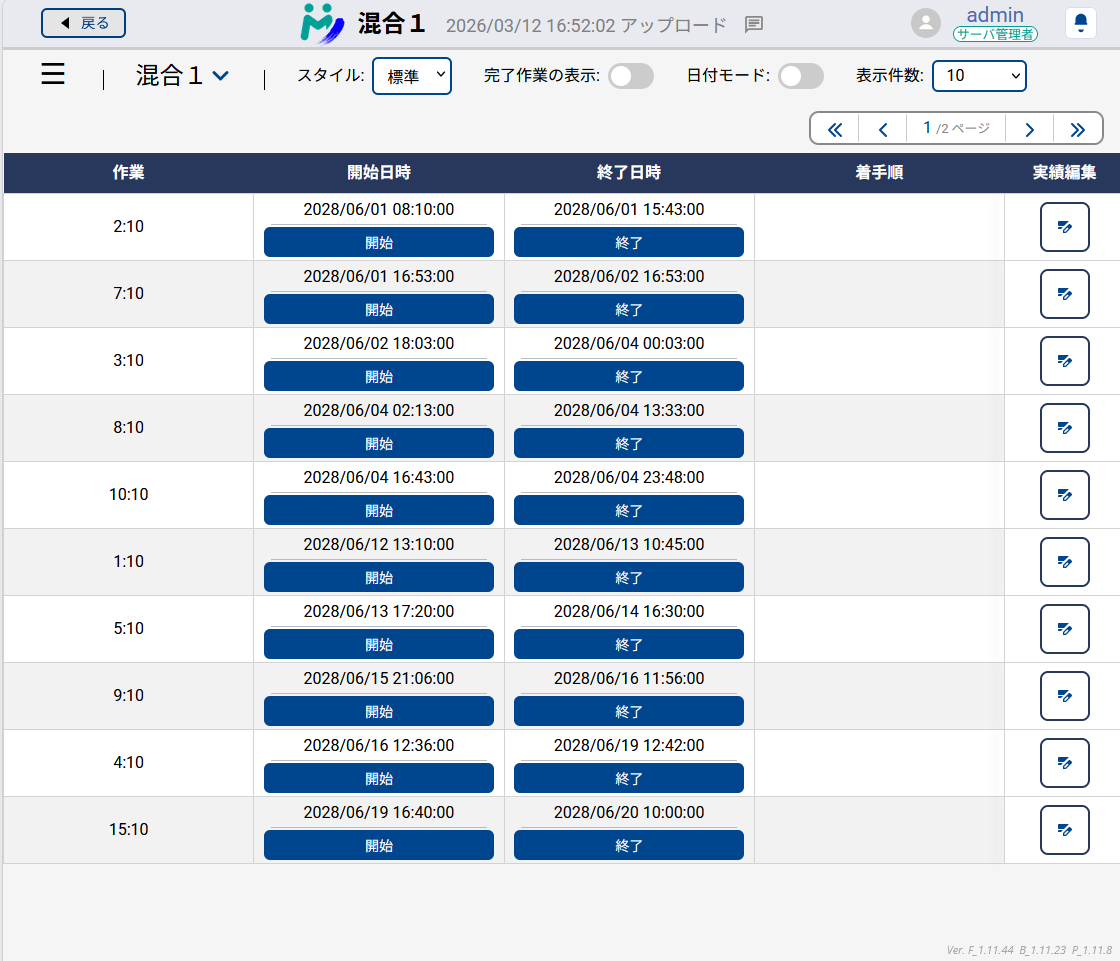The height and width of the screenshot is (961, 1120).
Task: Click the app logo next to 混合1
Action: point(322,24)
